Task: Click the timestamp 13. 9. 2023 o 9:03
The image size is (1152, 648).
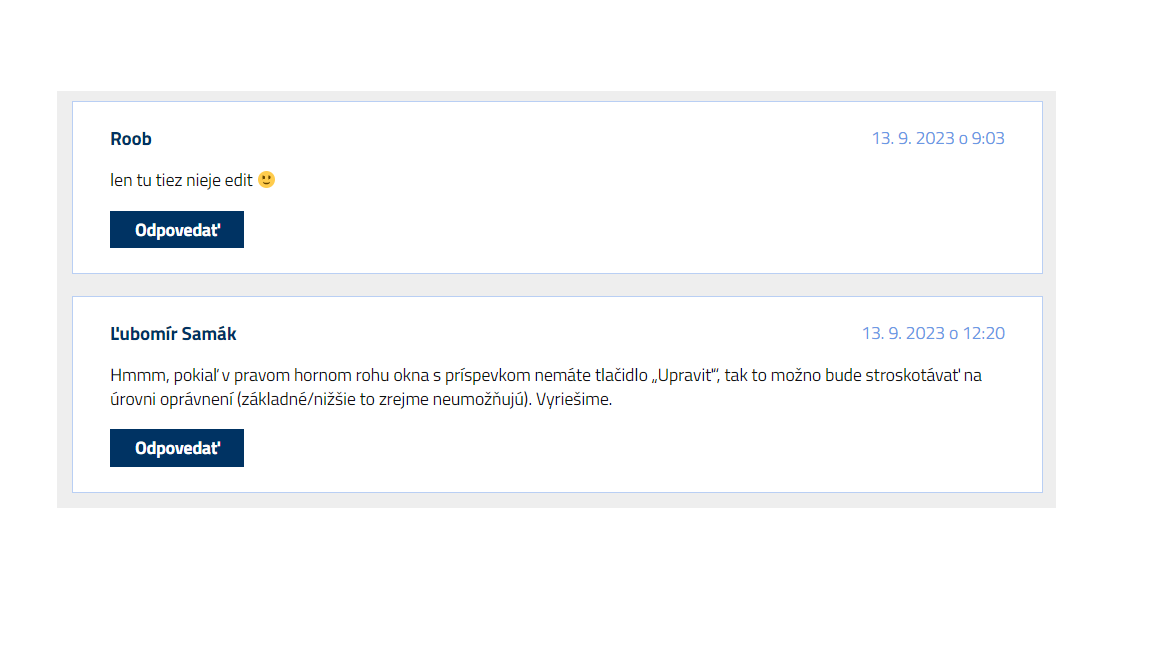Action: (938, 138)
